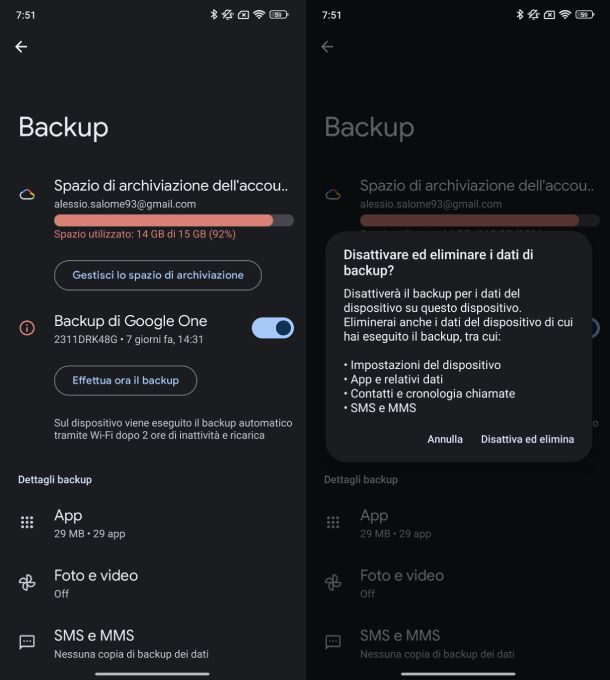Click Gestisci lo spazio di archiviazione button

(x=158, y=275)
